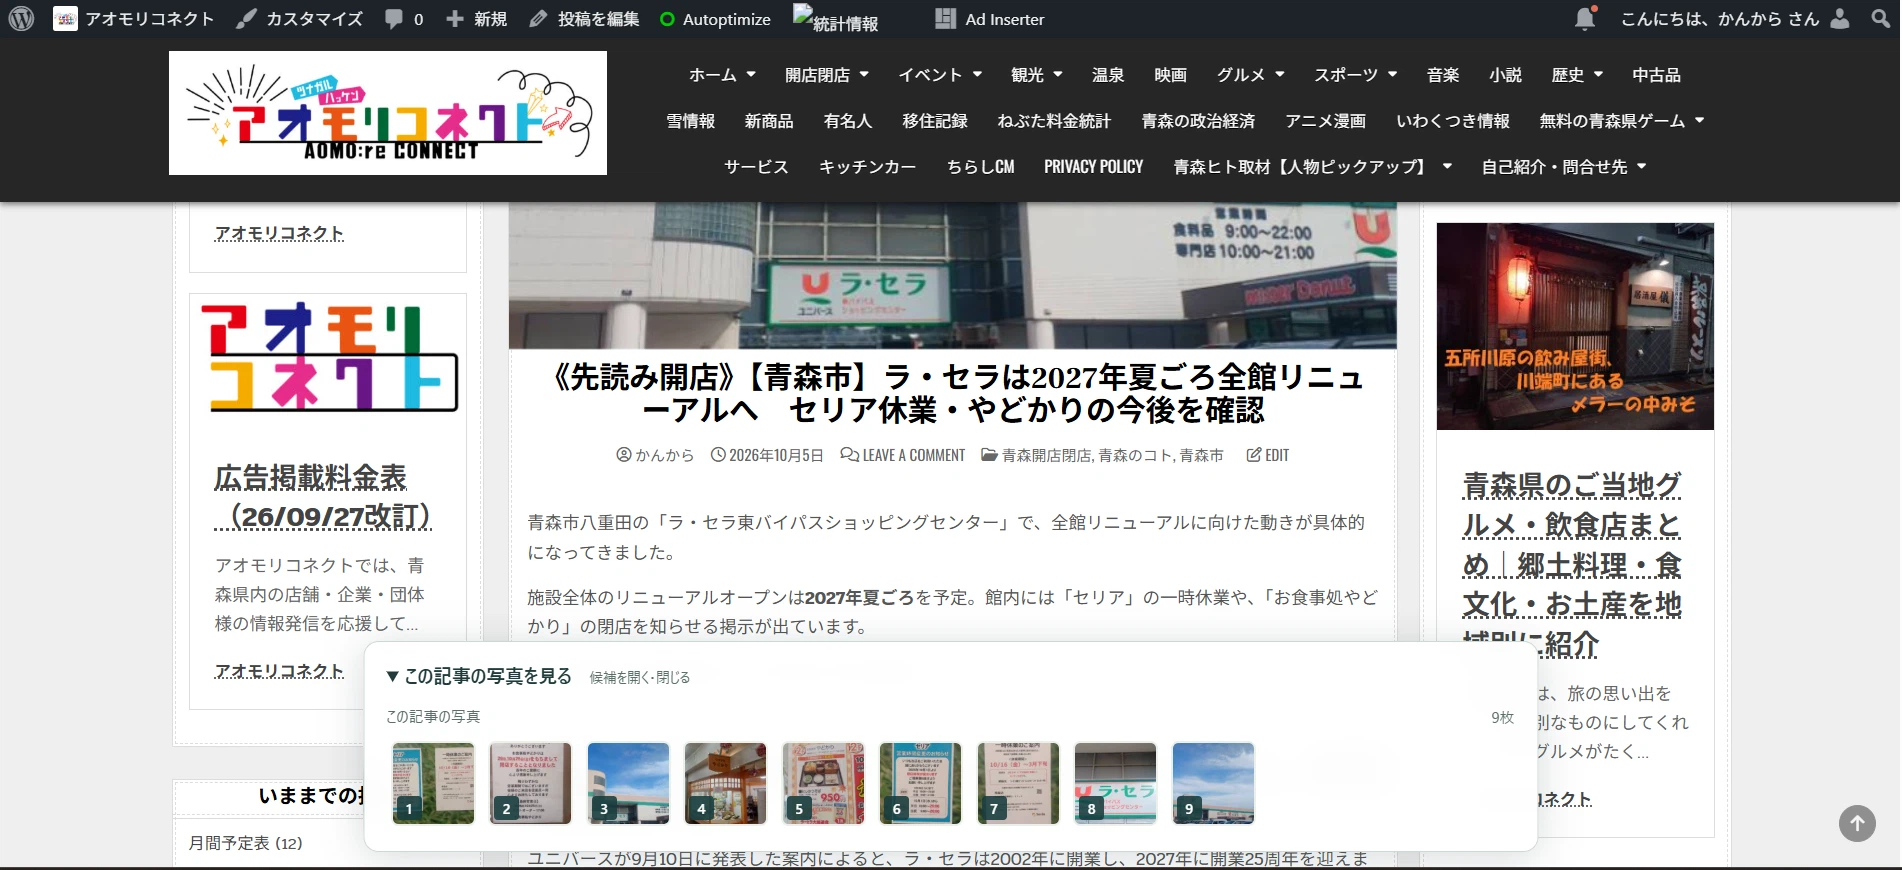Open photo thumbnail number 7
Viewport: 1902px width, 870px height.
(1018, 783)
